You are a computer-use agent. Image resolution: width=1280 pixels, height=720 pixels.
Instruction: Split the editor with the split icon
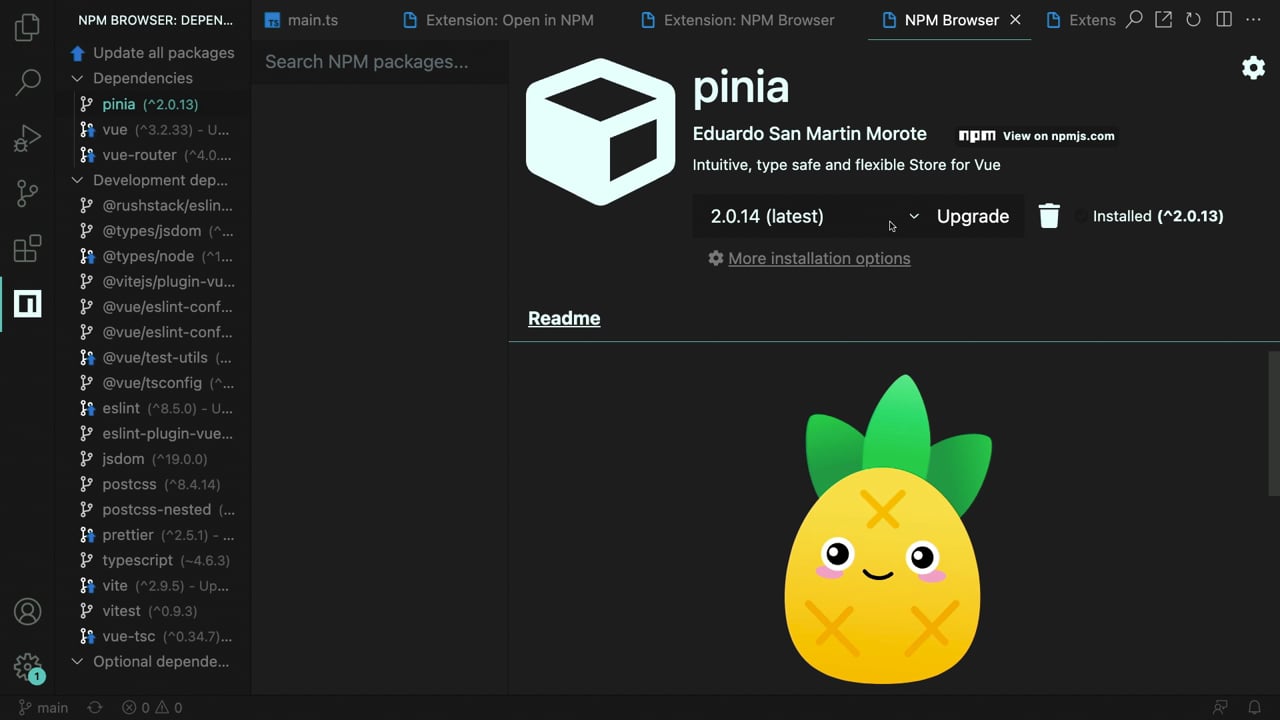tap(1224, 19)
